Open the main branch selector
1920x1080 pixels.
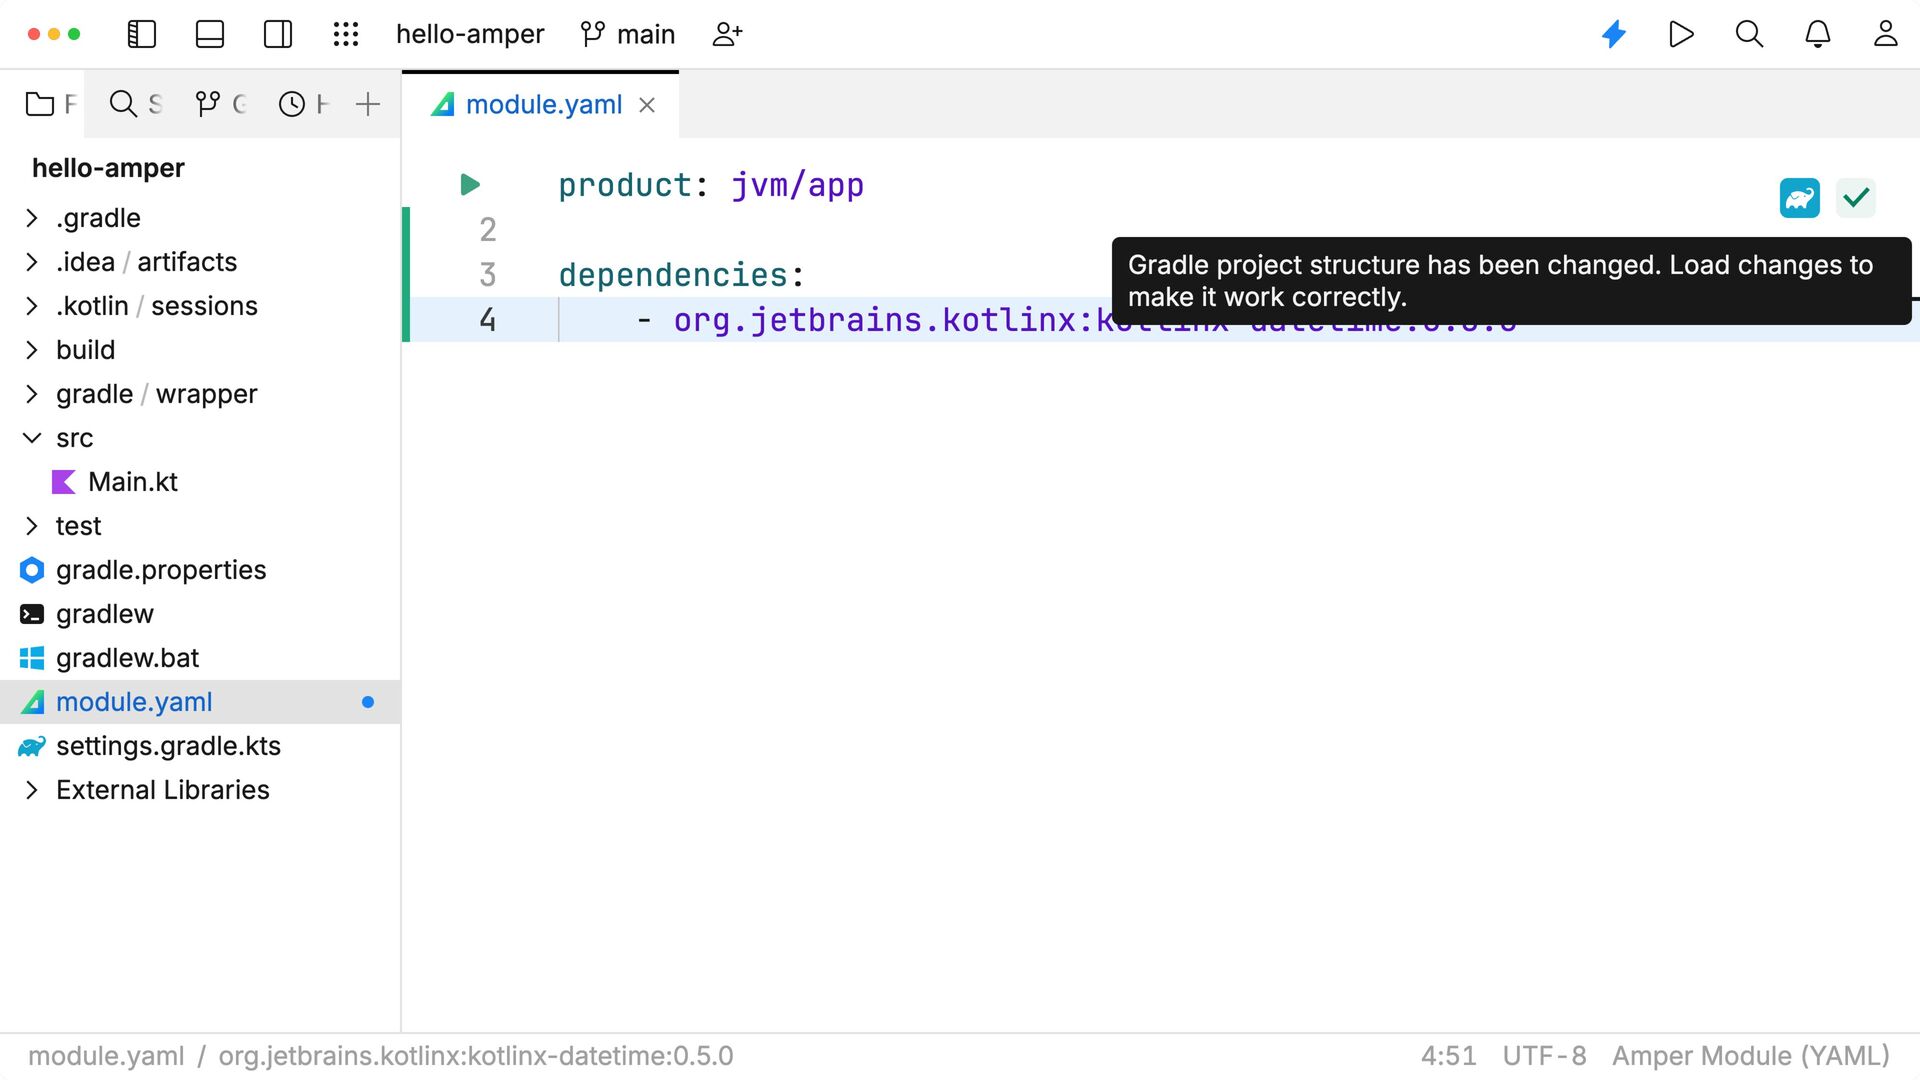[628, 34]
